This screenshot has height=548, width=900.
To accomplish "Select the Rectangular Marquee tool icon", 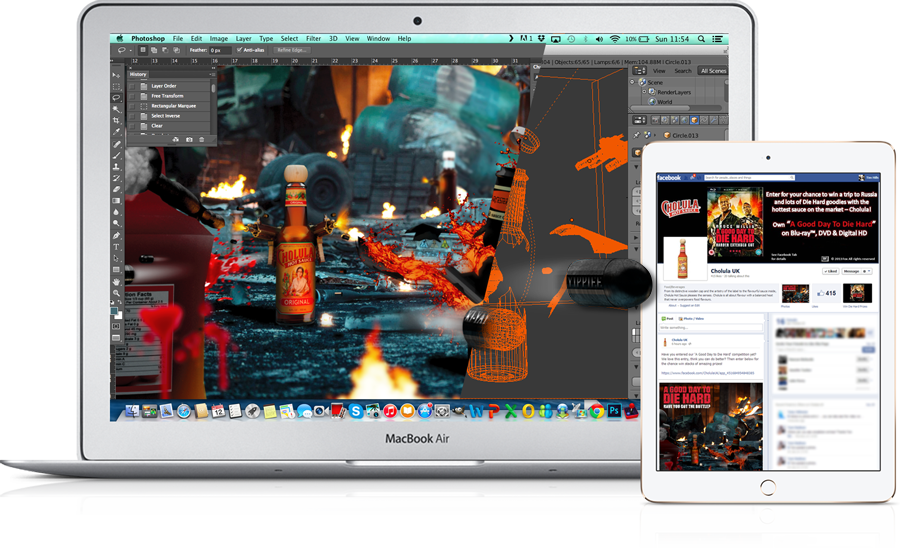I will (x=117, y=87).
